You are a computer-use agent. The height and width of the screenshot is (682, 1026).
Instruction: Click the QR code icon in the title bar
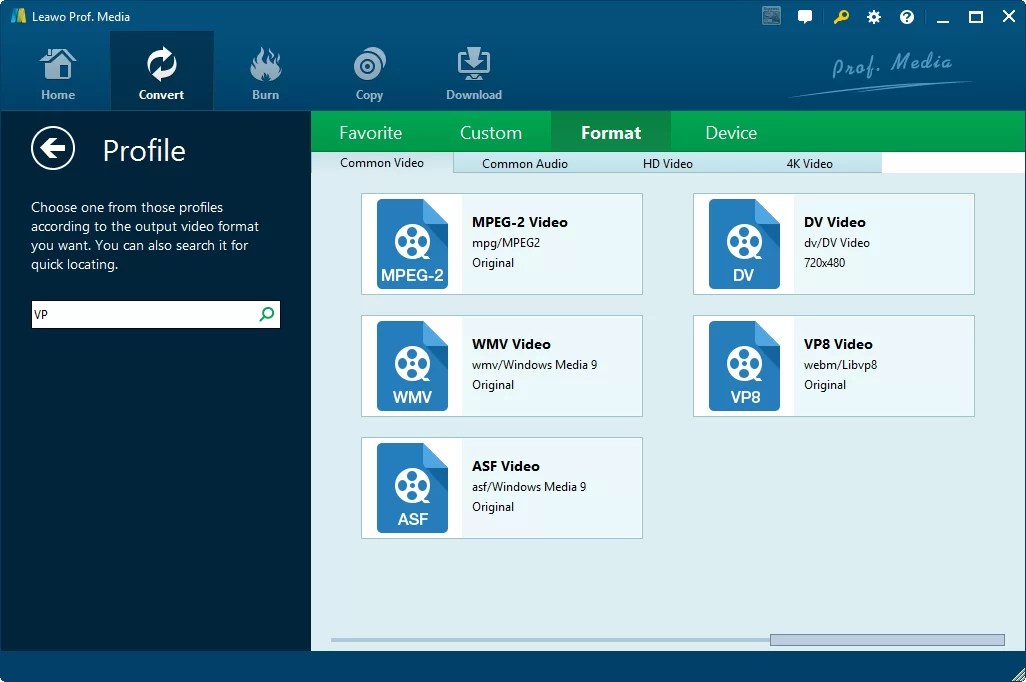point(770,15)
